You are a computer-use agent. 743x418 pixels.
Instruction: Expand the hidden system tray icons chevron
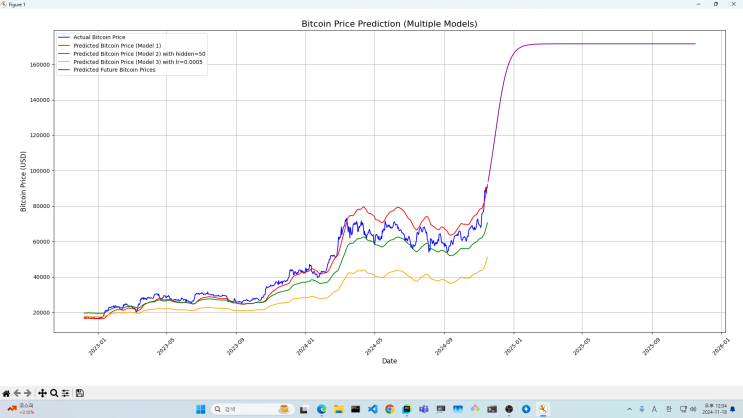(x=629, y=409)
